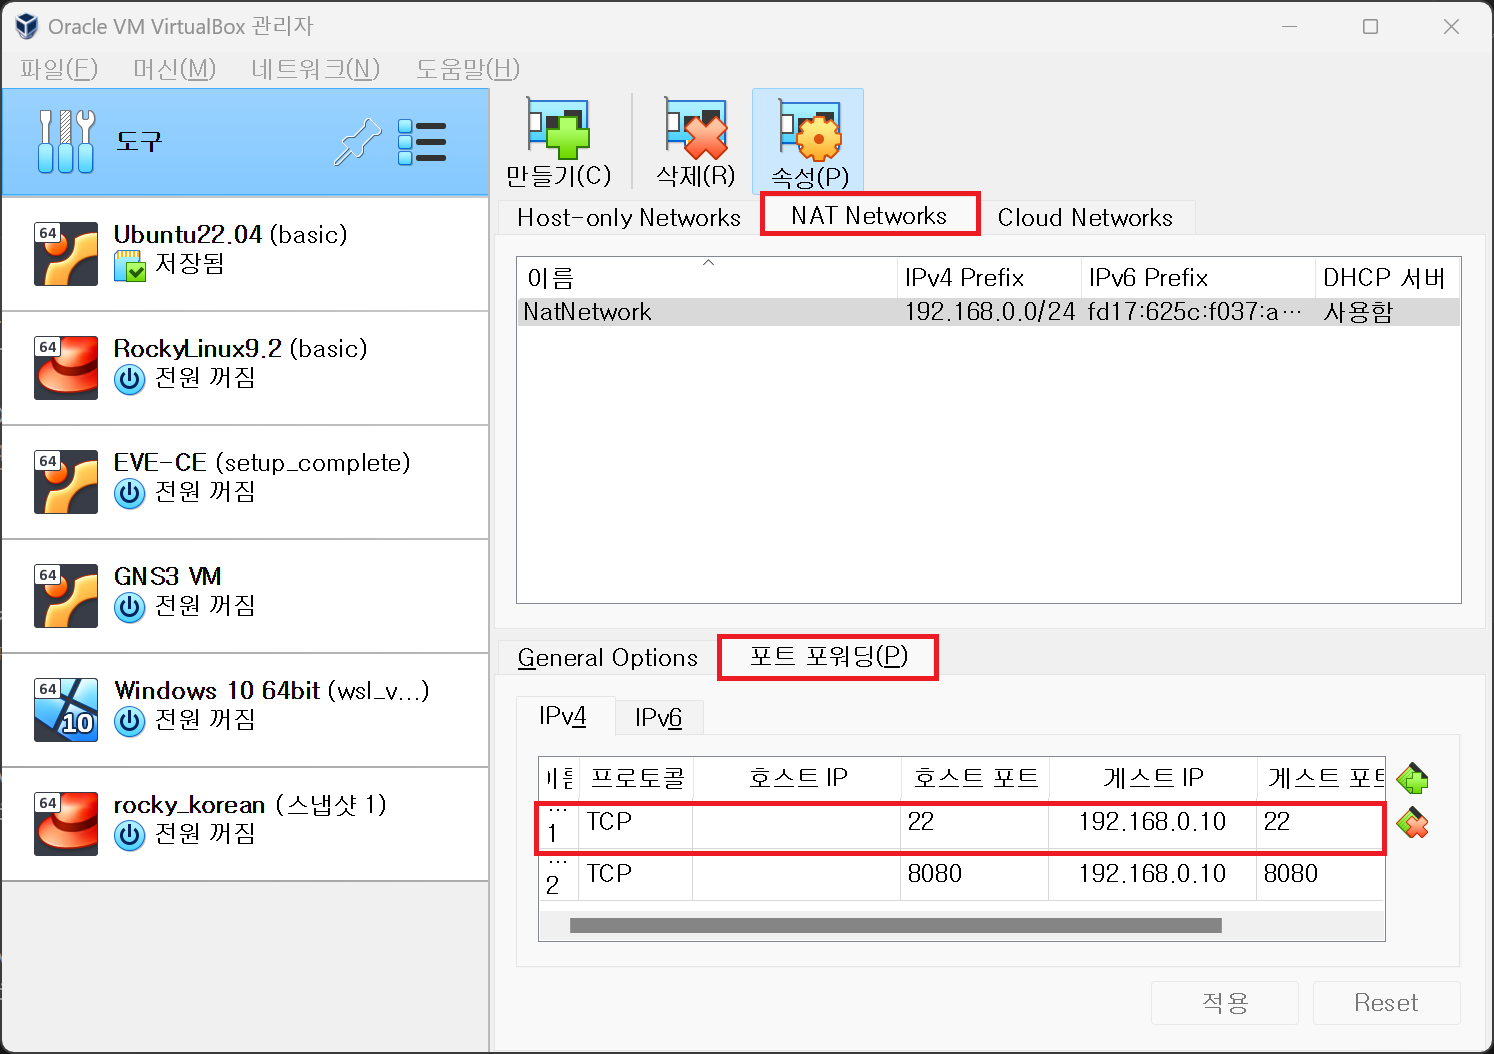Click the port forwarding horizontal scrollbar
The image size is (1494, 1054).
pyautogui.click(x=896, y=926)
